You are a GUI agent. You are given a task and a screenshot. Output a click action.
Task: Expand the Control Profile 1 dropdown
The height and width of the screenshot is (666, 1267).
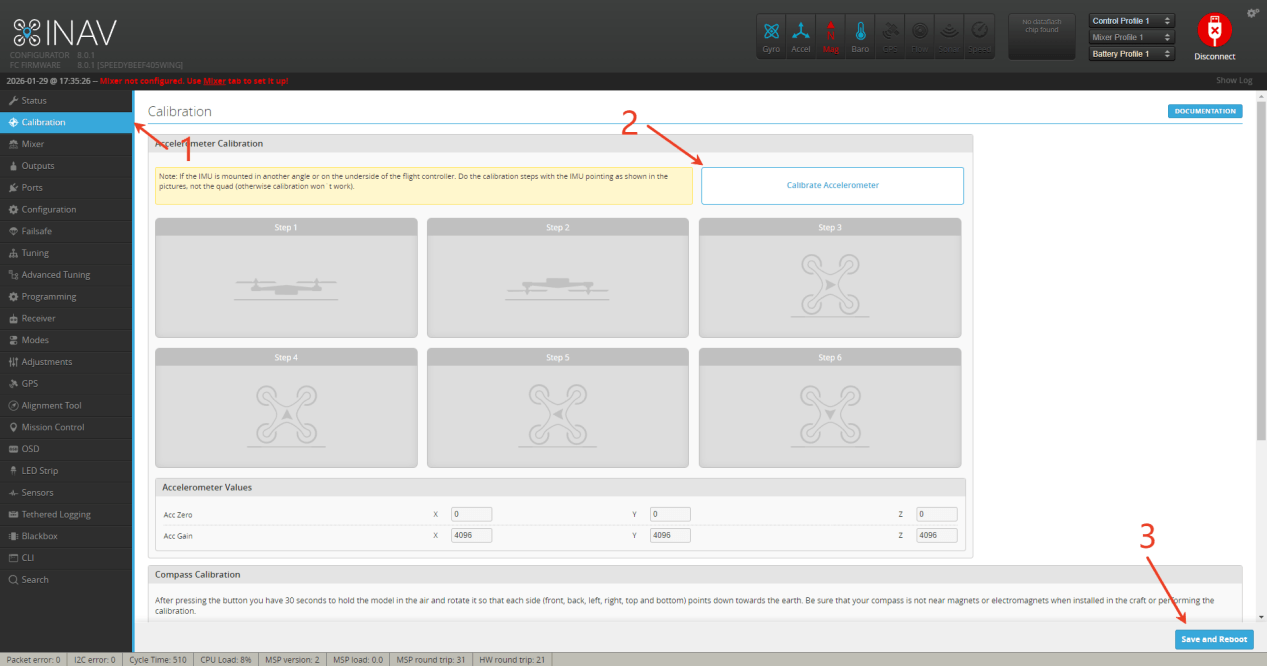1131,21
